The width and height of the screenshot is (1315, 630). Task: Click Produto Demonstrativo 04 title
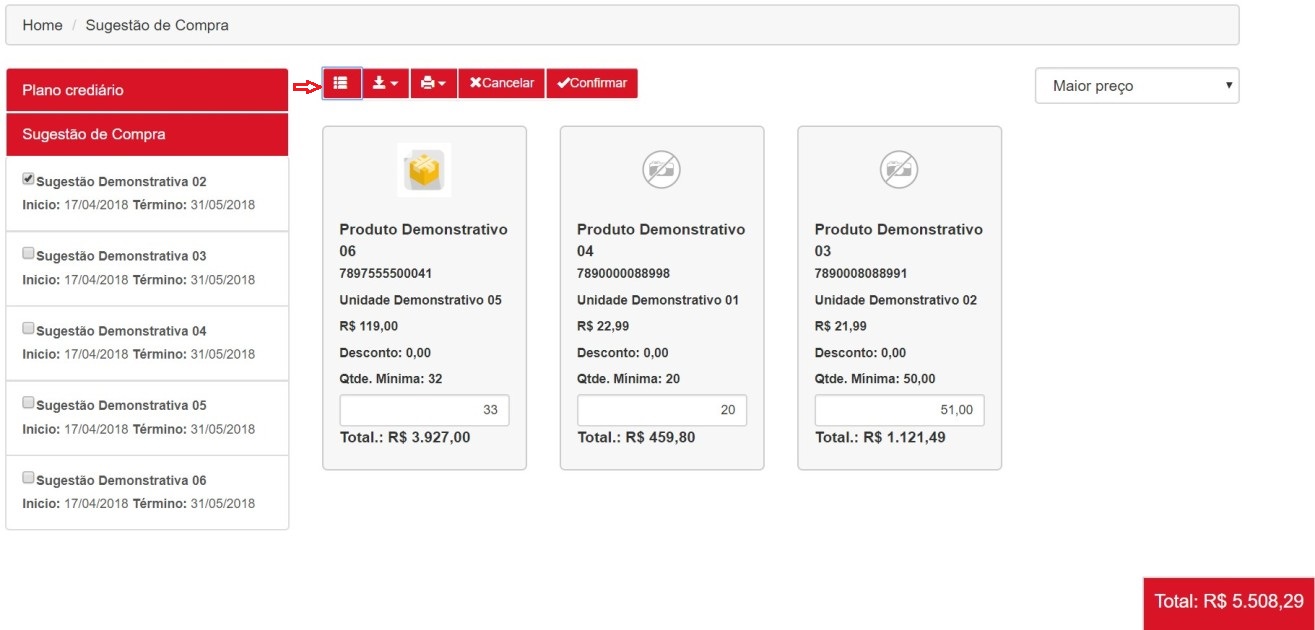click(661, 240)
